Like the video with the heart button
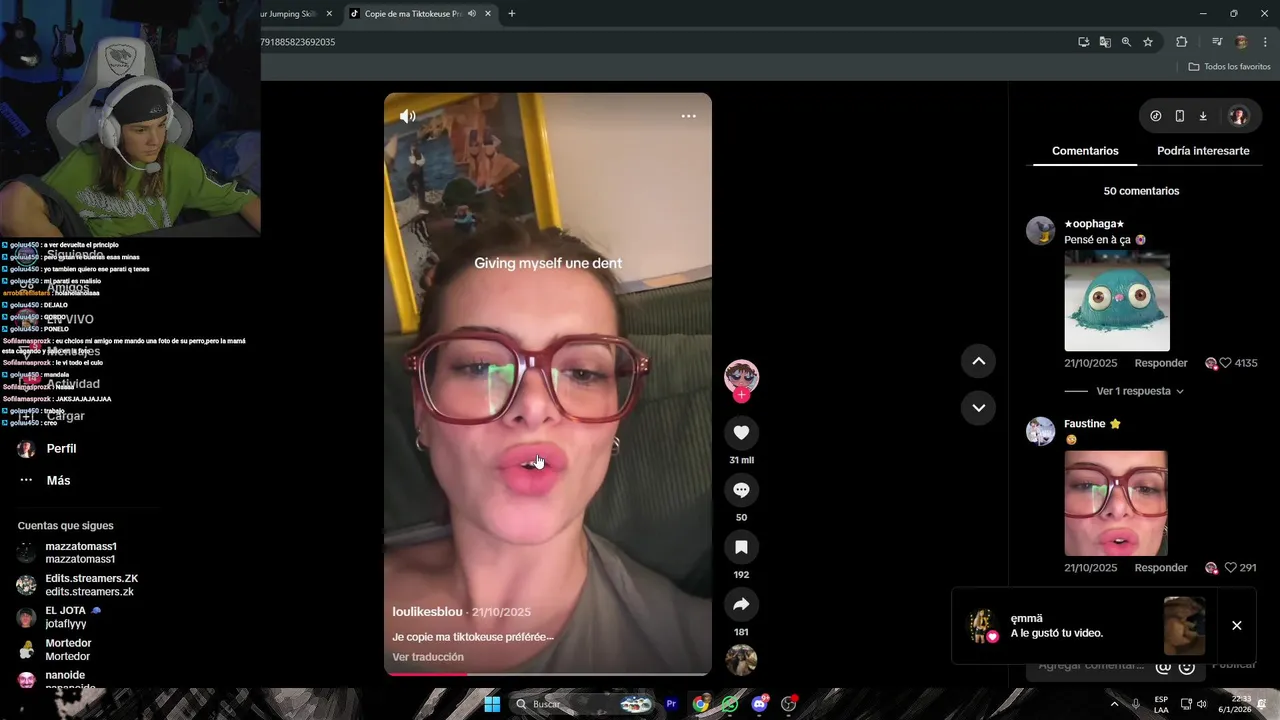1280x720 pixels. pyautogui.click(x=741, y=432)
